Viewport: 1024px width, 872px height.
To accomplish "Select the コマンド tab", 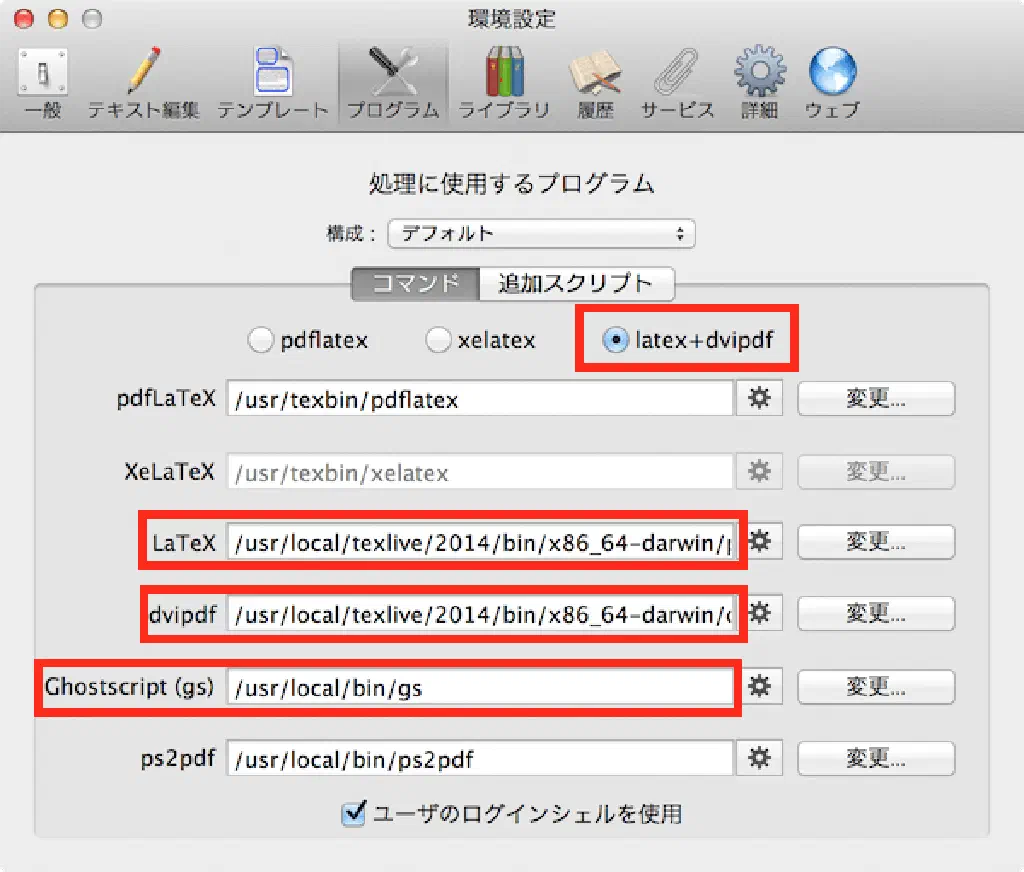I will pyautogui.click(x=415, y=283).
